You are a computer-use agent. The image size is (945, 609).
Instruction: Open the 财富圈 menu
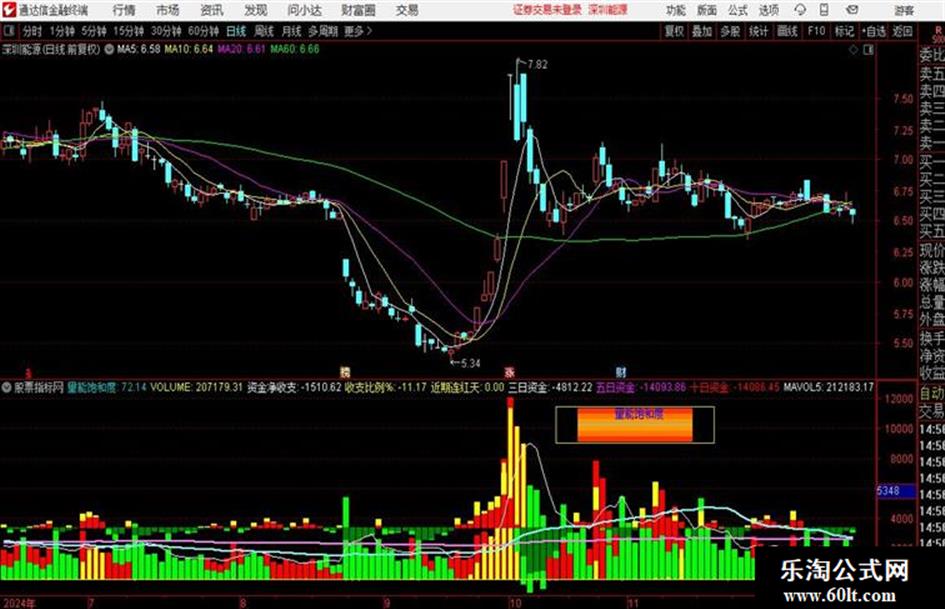358,10
